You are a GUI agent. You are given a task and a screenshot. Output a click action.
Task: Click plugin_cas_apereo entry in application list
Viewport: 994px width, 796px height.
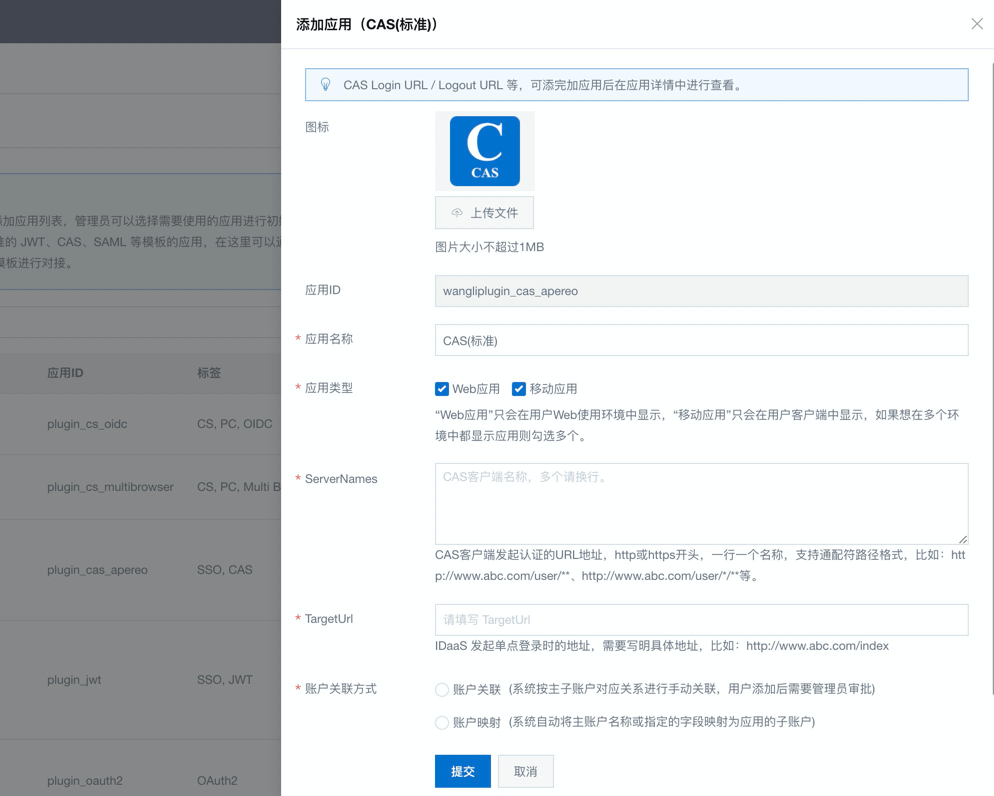(97, 570)
